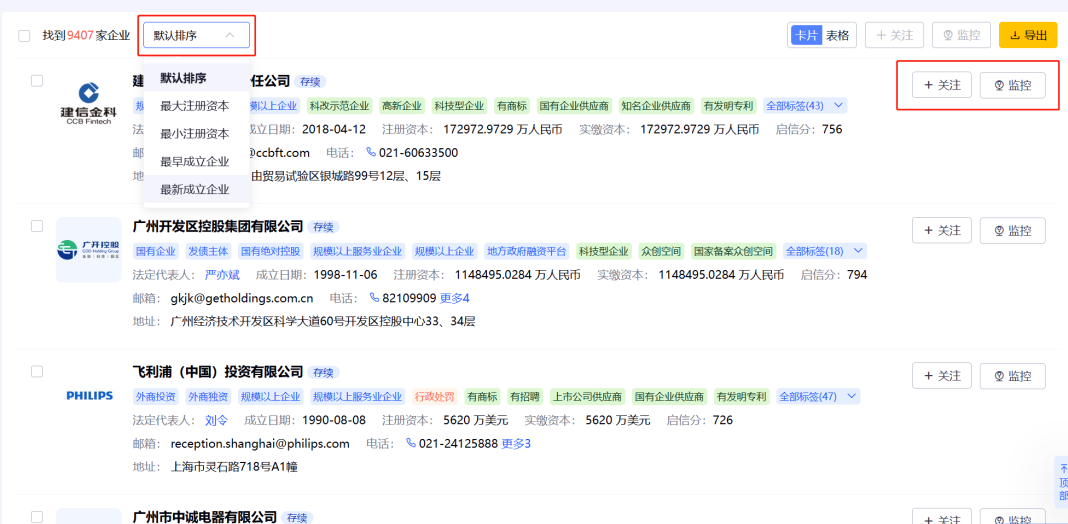Screen dimensions: 1068x524
Task: Click the top toolbar 关注 button
Action: pyautogui.click(x=894, y=35)
